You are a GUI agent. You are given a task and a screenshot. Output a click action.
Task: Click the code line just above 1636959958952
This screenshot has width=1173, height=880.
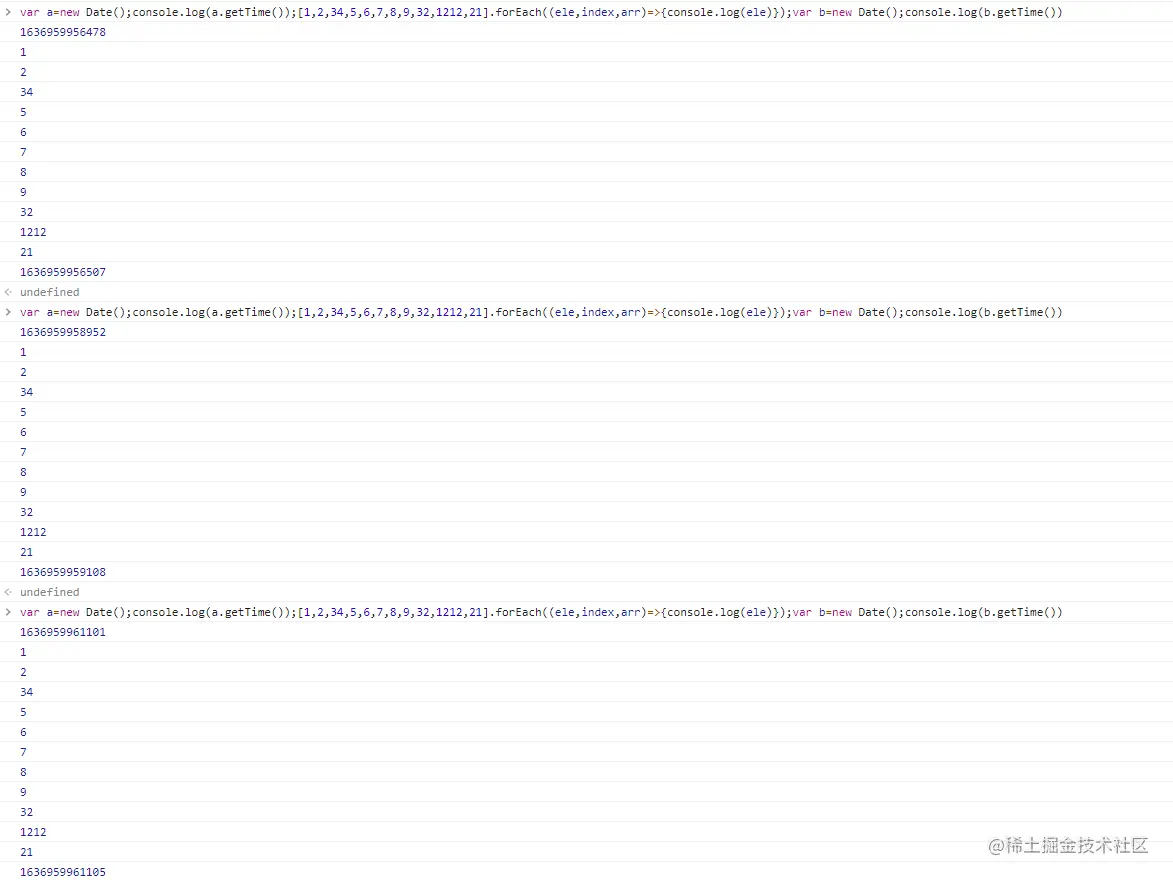(541, 313)
